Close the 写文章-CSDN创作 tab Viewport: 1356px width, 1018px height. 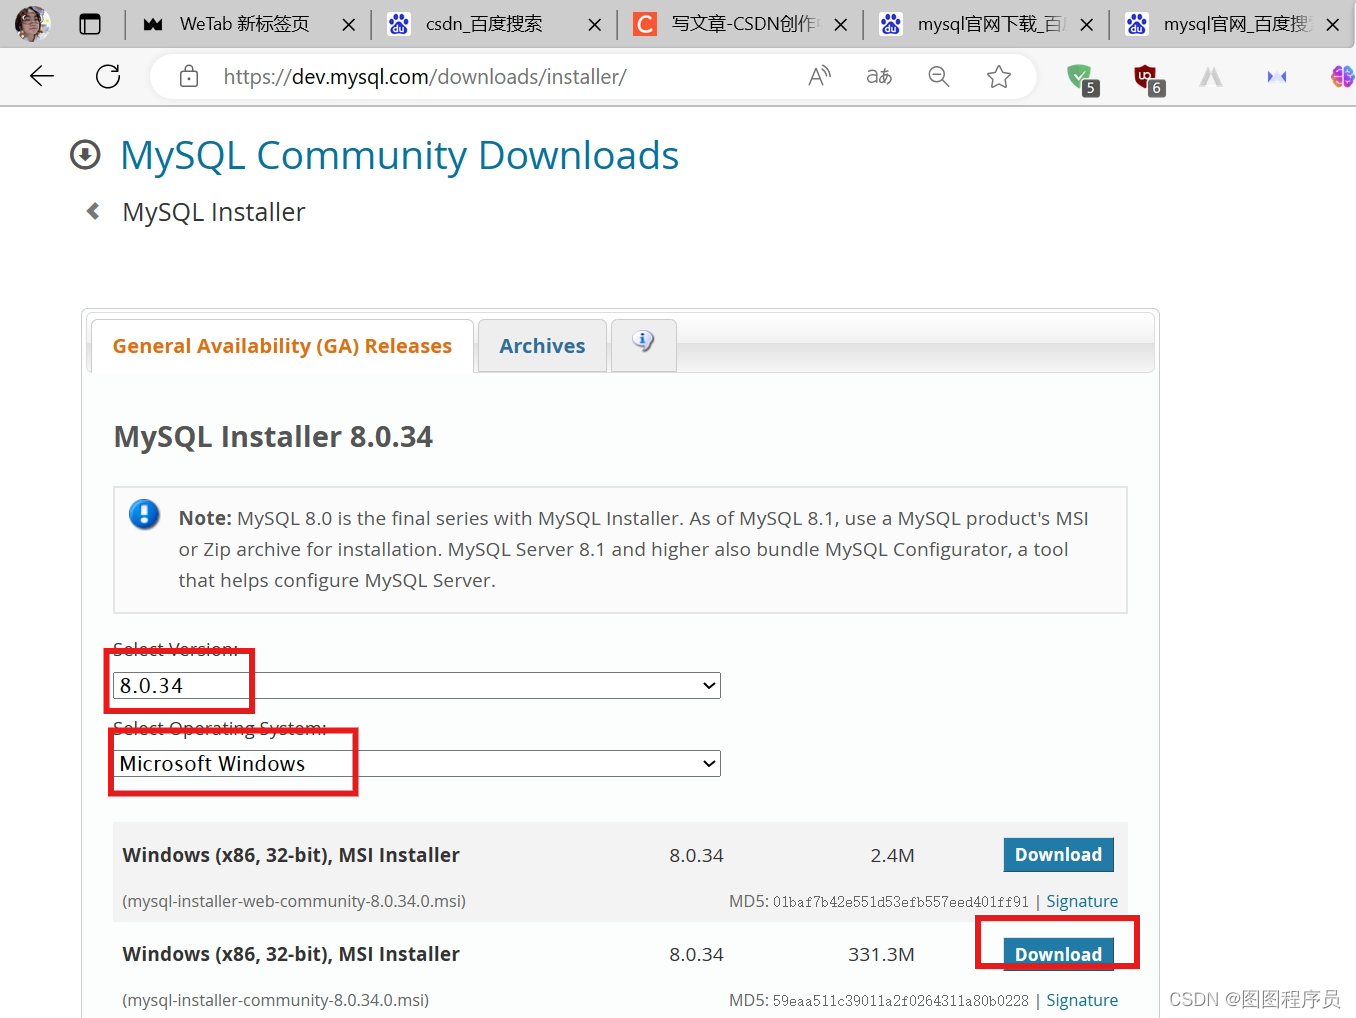840,25
